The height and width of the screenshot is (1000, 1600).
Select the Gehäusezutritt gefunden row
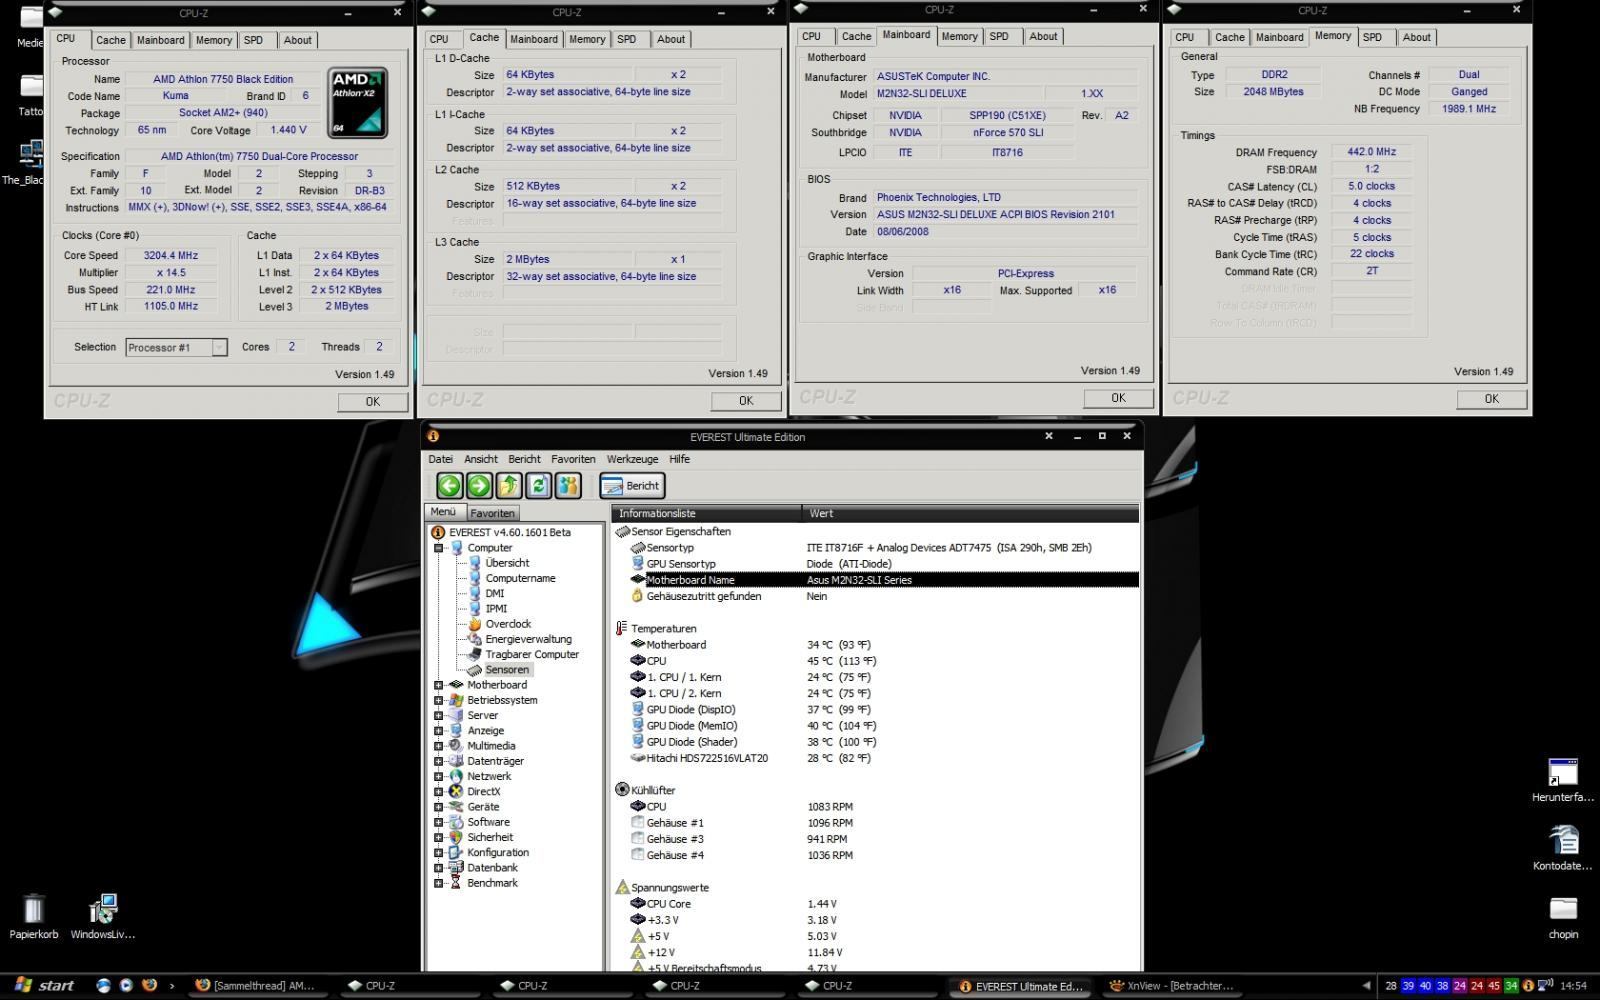click(x=884, y=596)
